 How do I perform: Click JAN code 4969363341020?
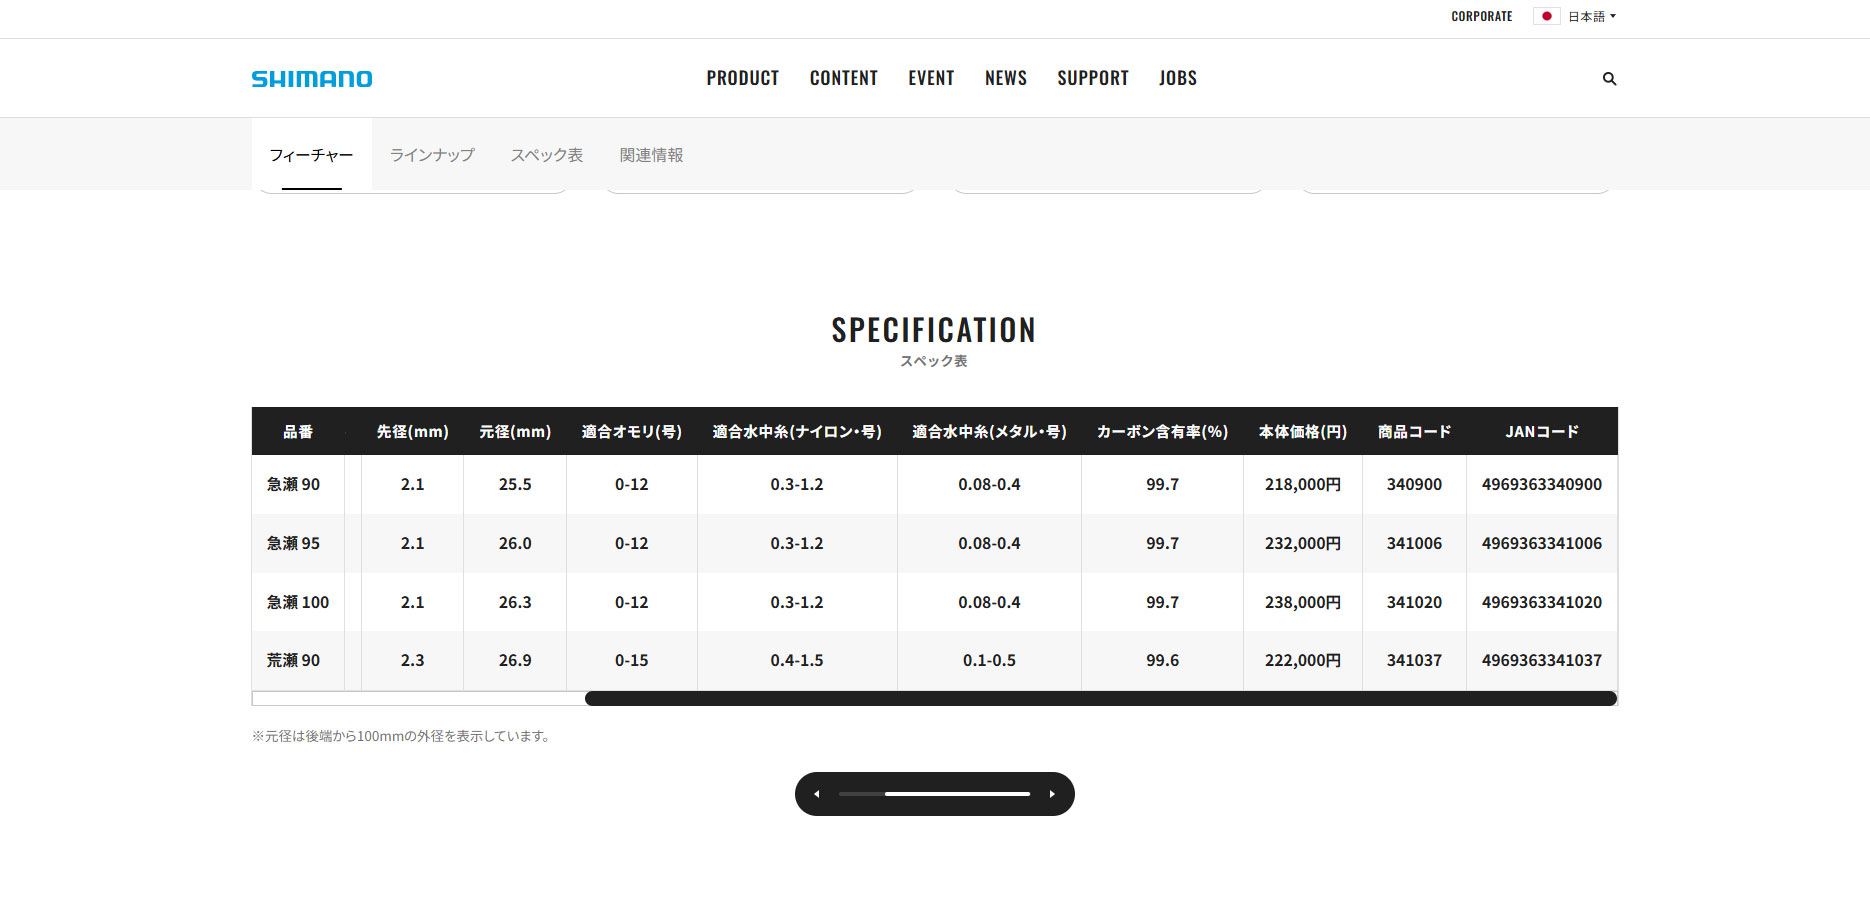[1542, 602]
